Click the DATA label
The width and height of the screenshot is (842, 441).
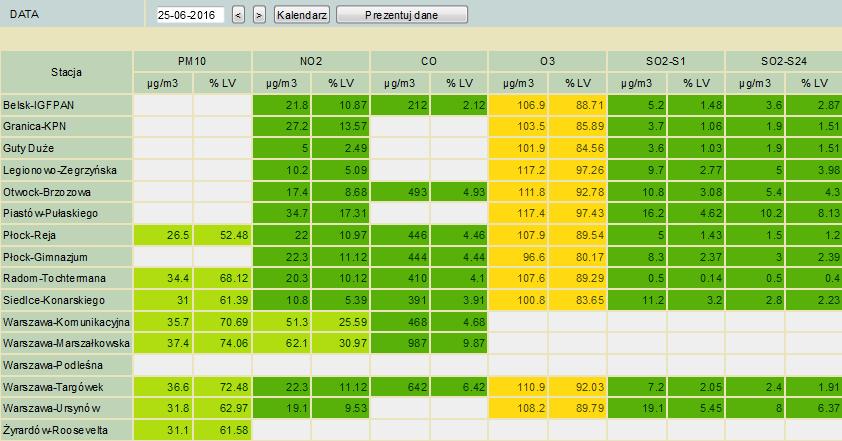coord(24,15)
